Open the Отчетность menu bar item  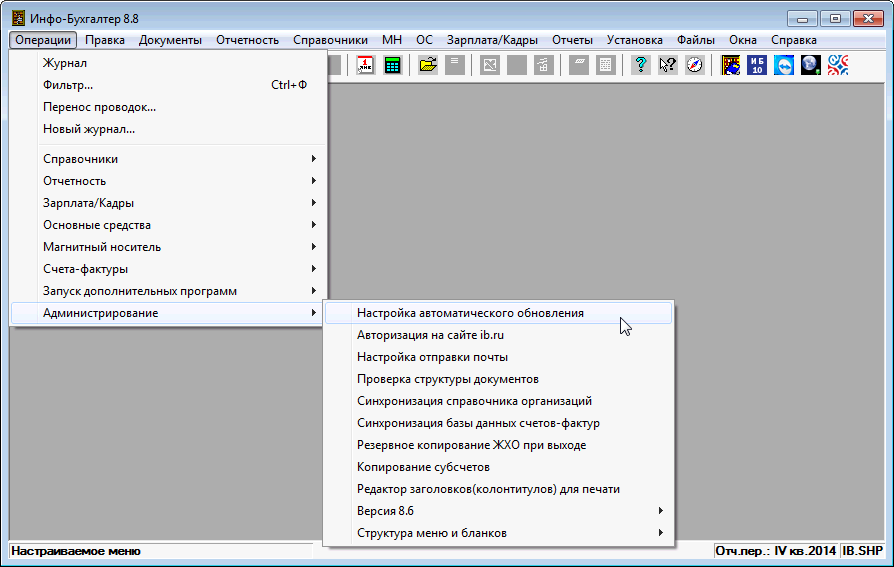click(x=247, y=40)
